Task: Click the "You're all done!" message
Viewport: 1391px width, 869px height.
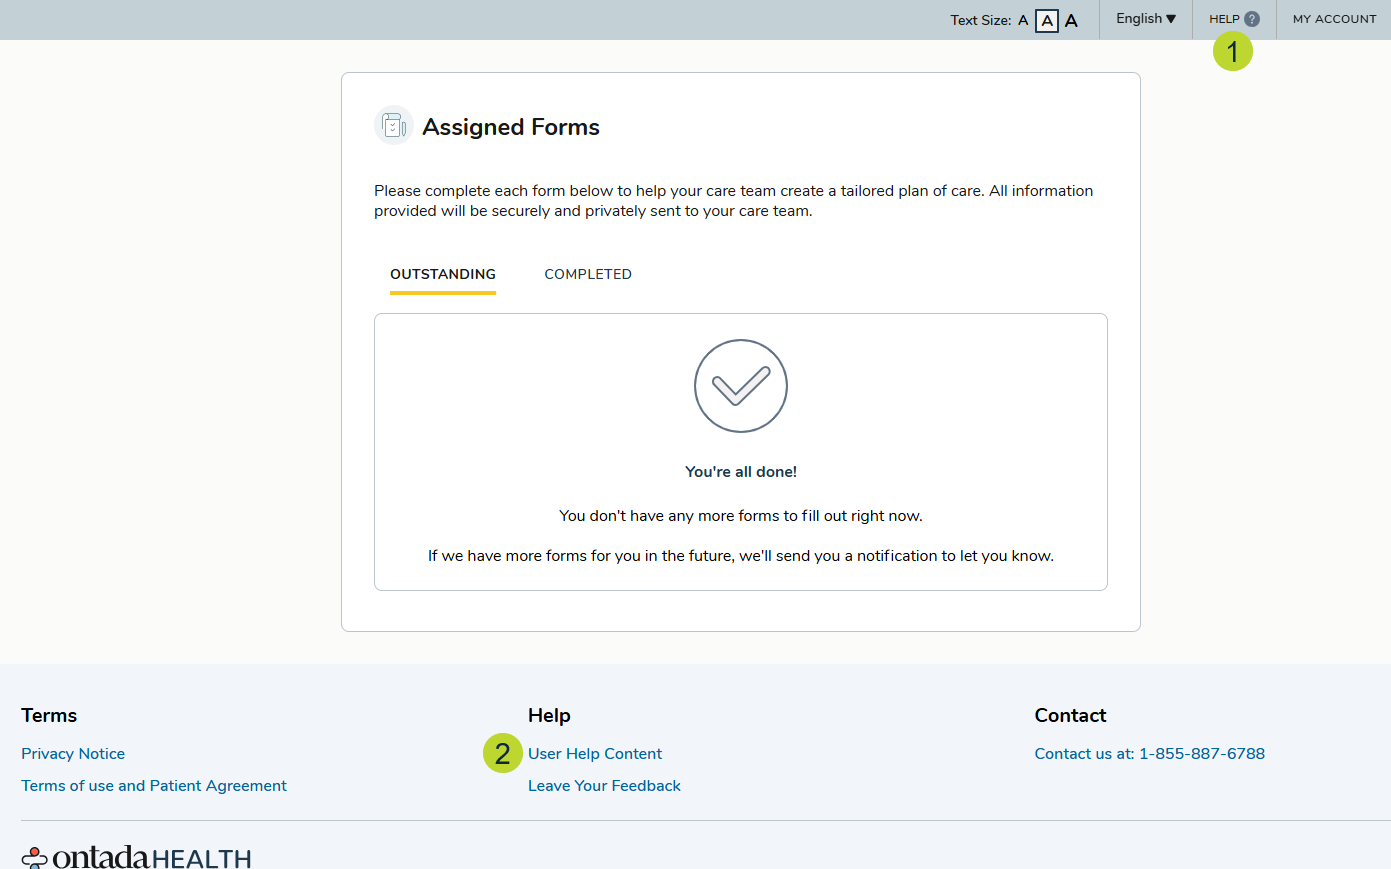Action: (x=741, y=472)
